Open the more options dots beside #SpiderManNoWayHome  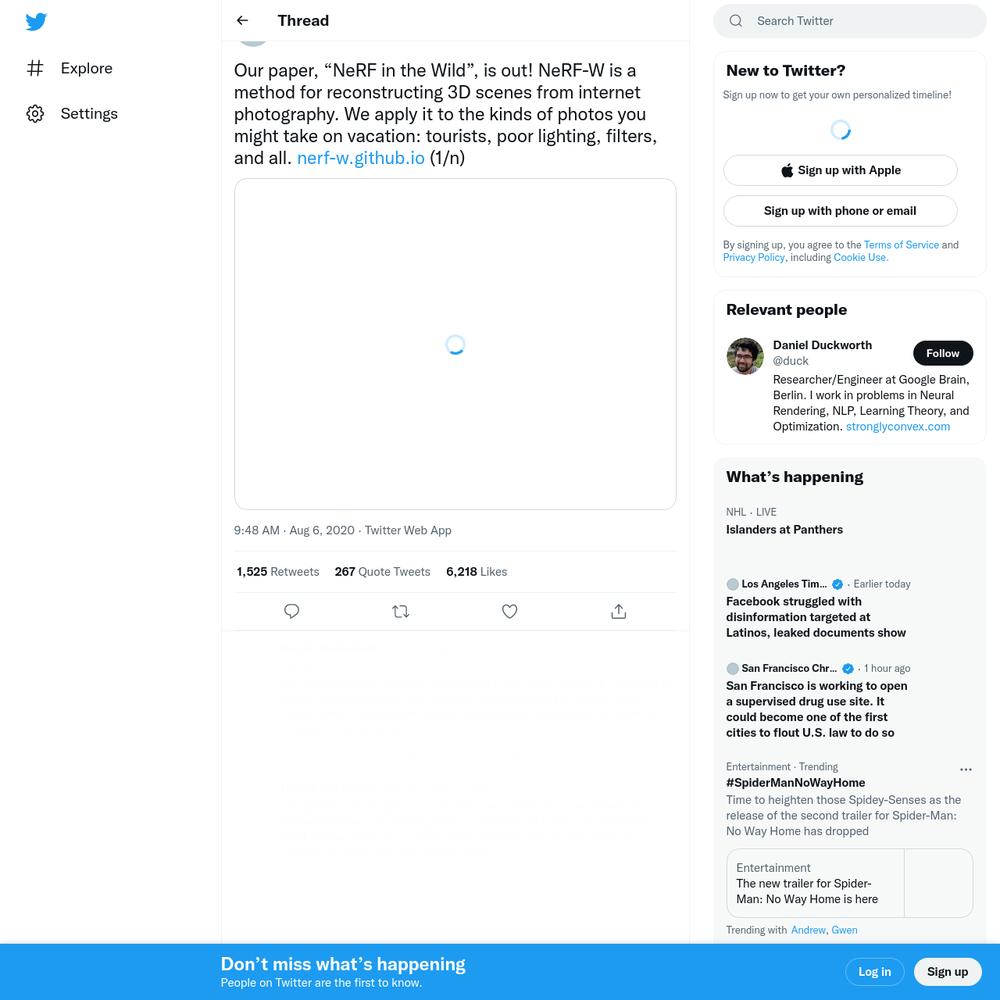coord(966,770)
